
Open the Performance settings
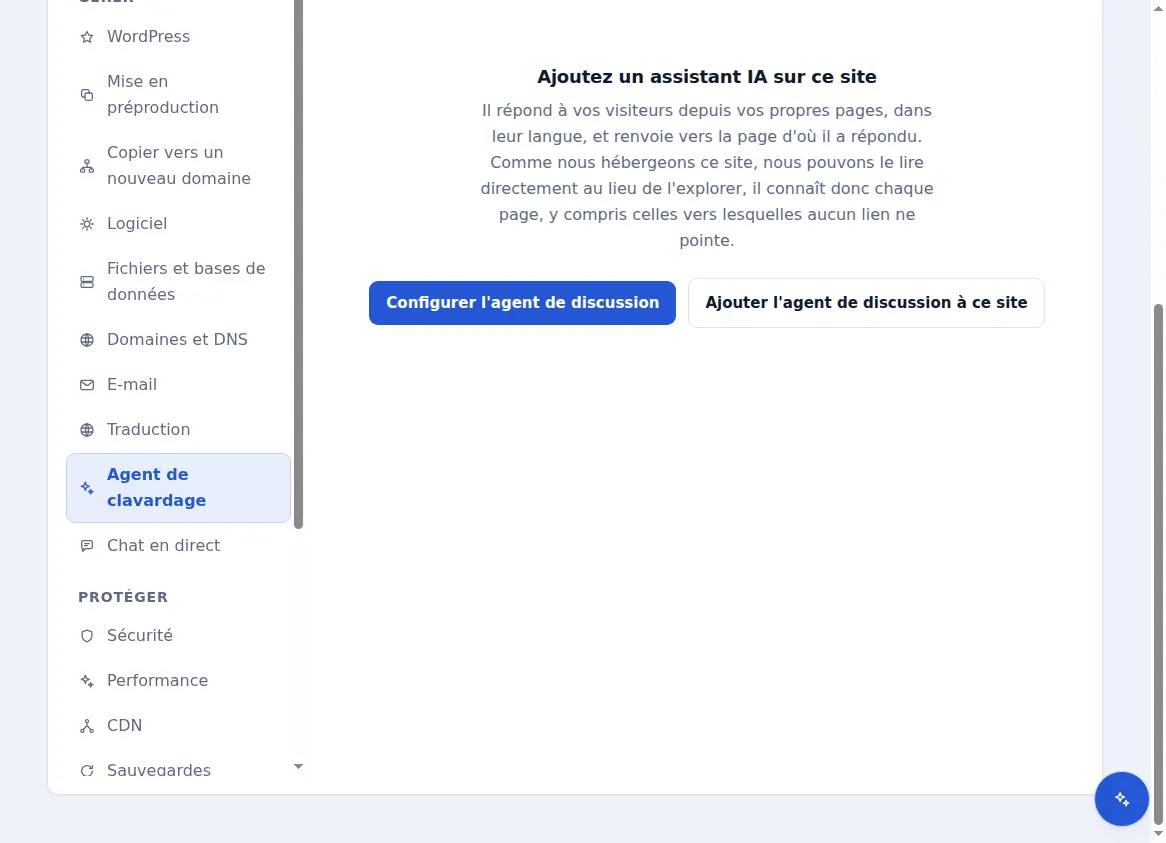coord(178,681)
